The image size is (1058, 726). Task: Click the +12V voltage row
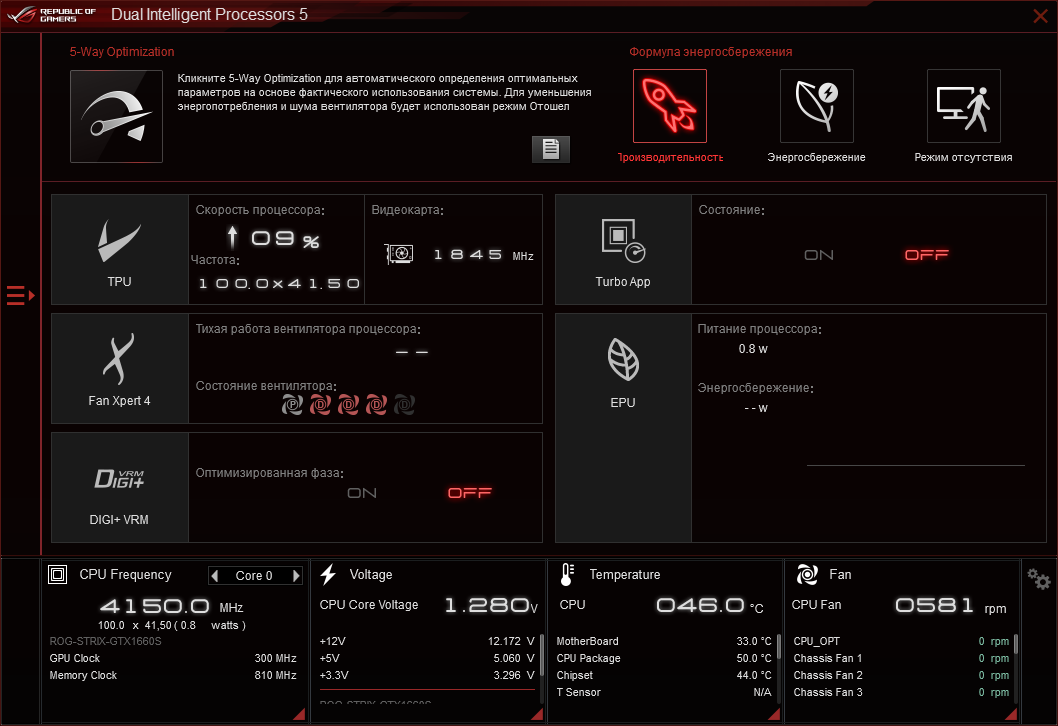[426, 641]
